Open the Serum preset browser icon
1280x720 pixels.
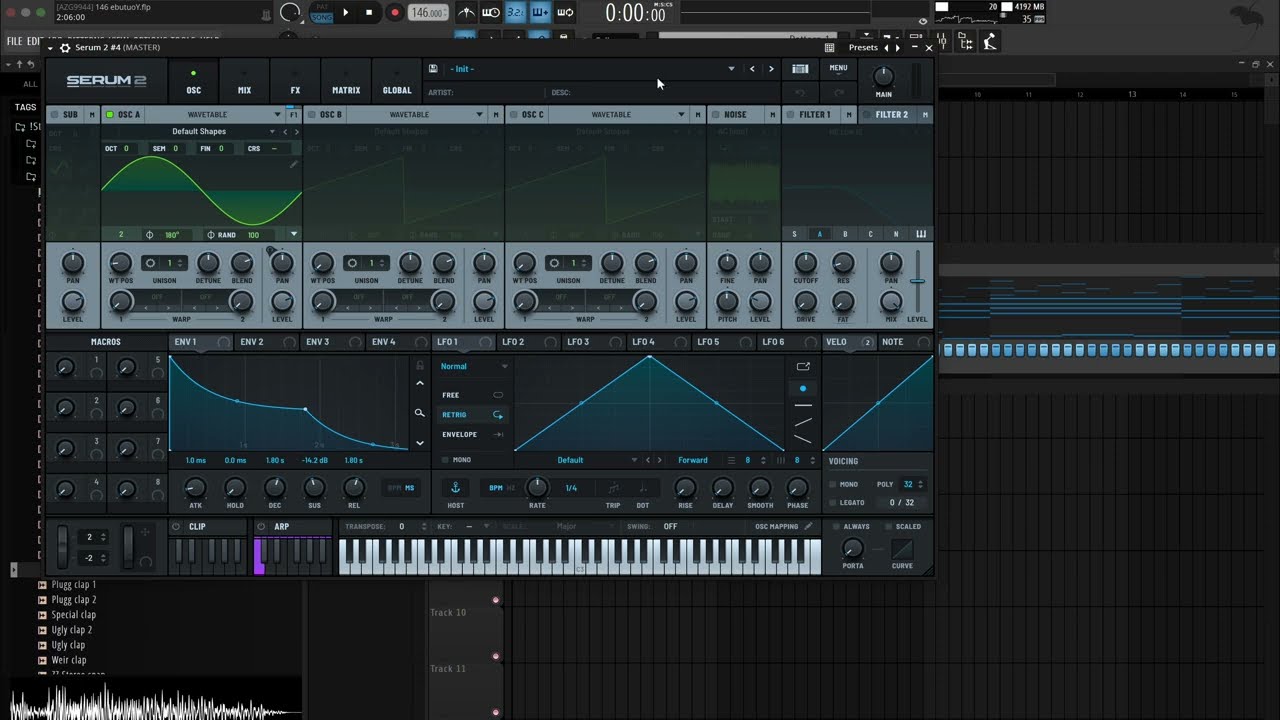tap(800, 69)
